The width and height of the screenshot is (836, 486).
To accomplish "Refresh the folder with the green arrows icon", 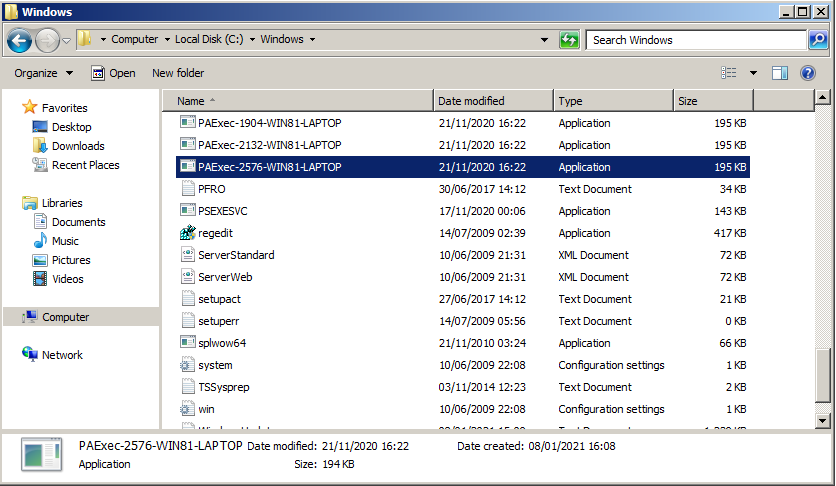I will click(x=569, y=40).
